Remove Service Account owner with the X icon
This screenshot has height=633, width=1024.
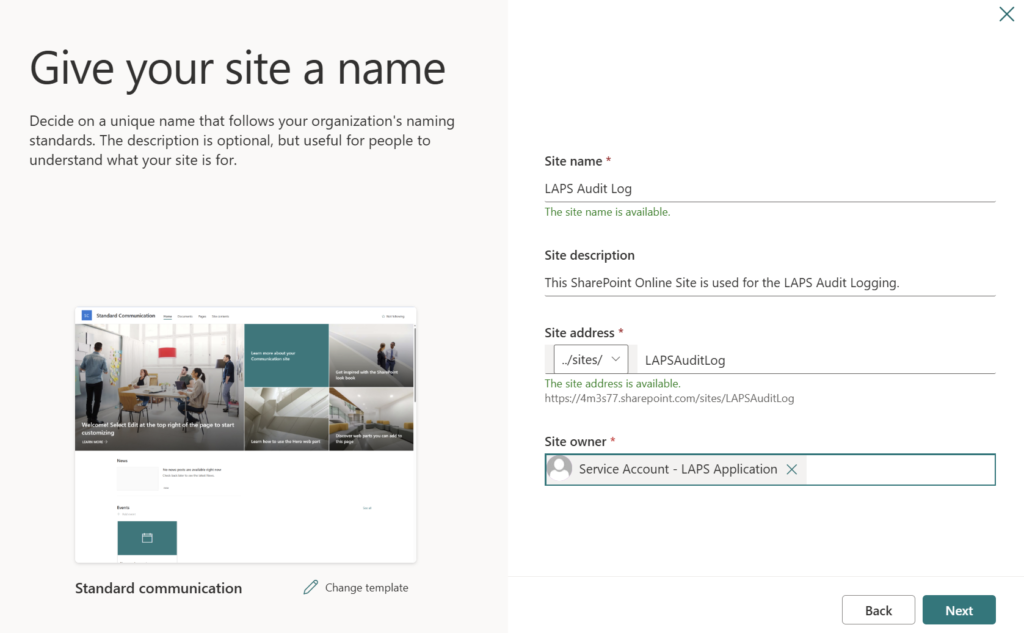tap(792, 469)
